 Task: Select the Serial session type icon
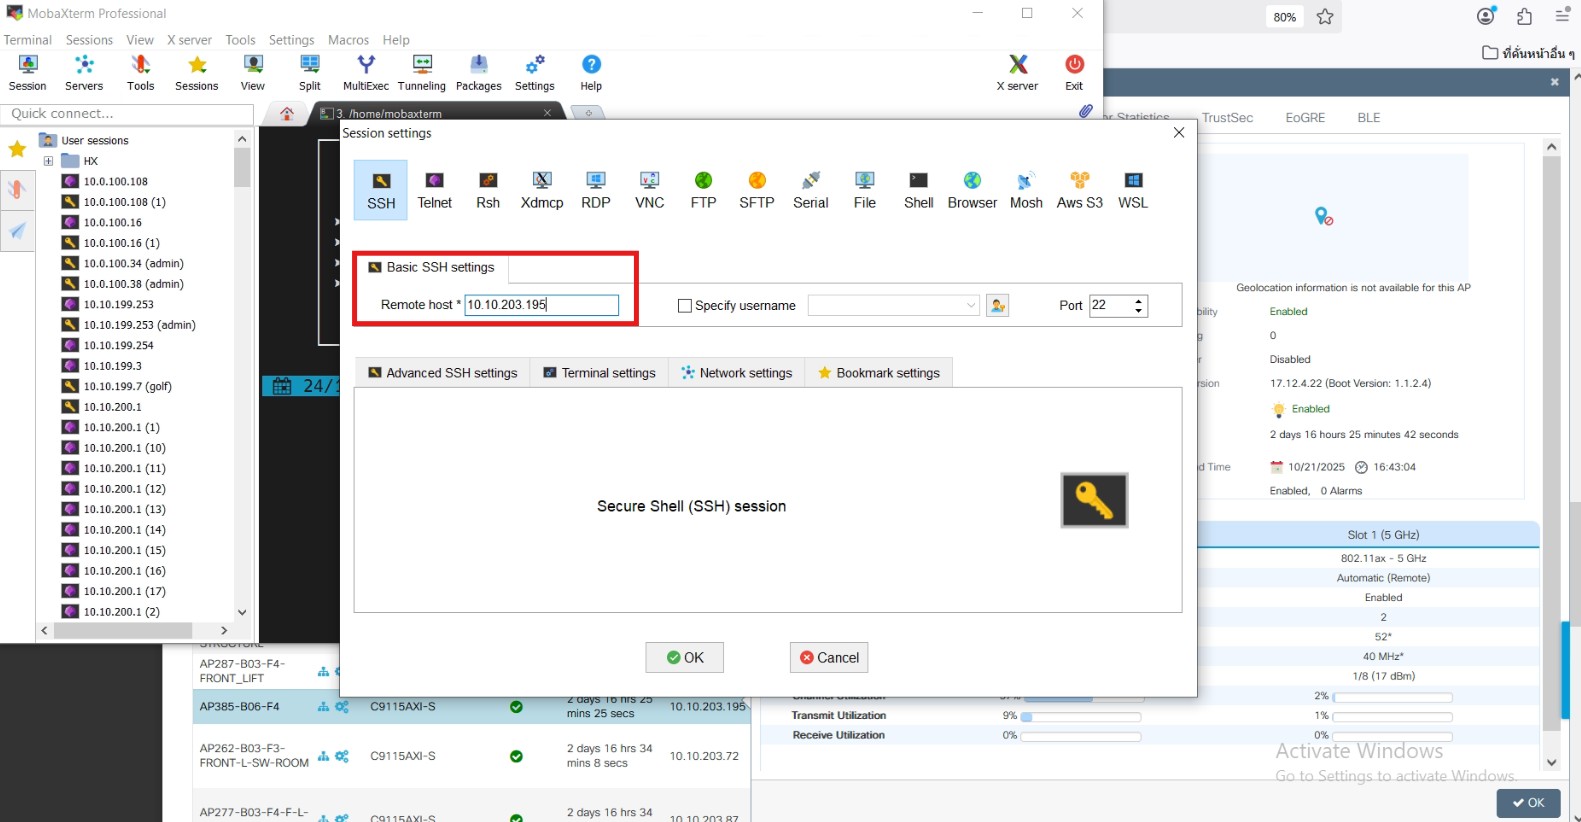click(810, 189)
